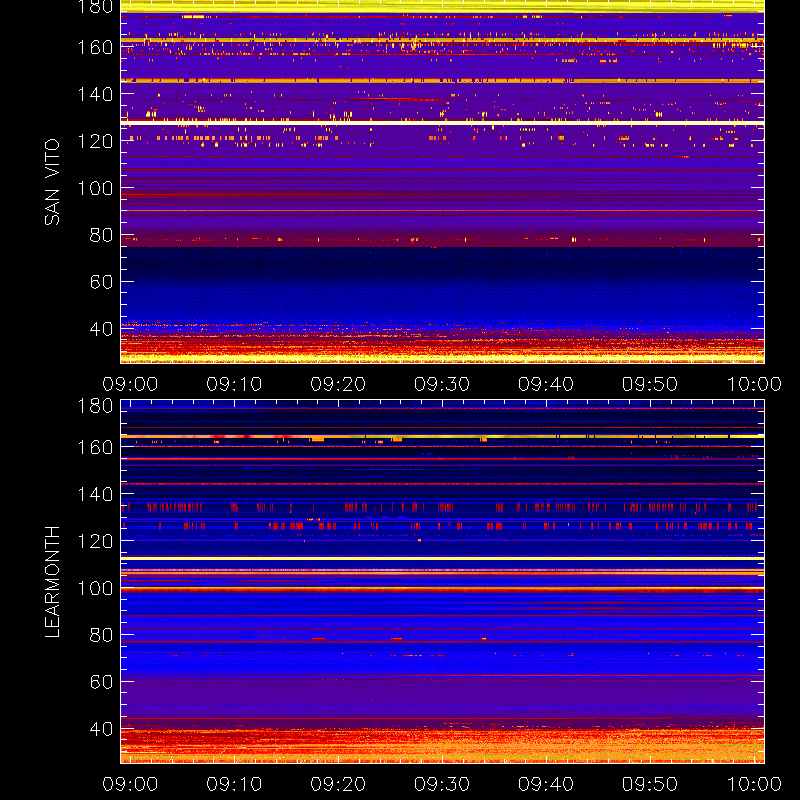800x800 pixels.
Task: Choose 09:10 time label under LEARMONTH plot
Action: click(234, 784)
